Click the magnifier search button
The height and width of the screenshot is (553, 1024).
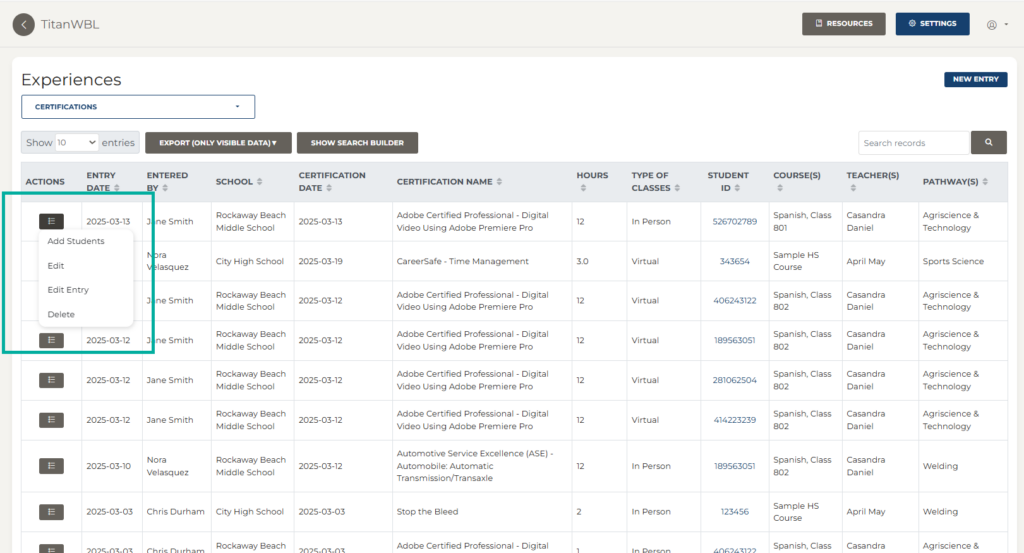989,142
